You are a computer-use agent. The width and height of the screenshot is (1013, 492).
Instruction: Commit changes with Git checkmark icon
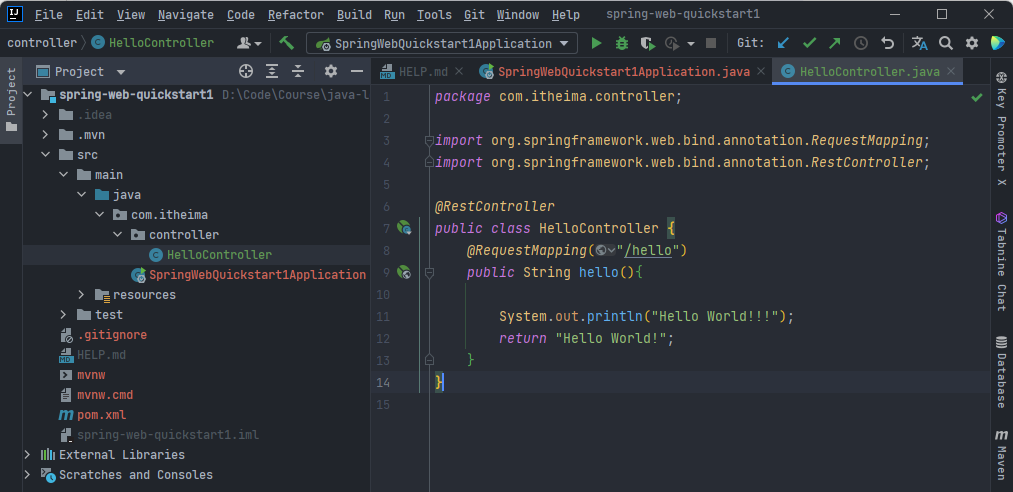click(x=809, y=43)
